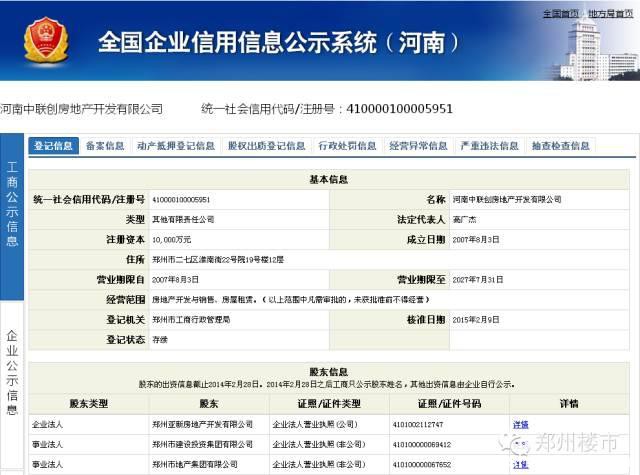This screenshot has width=640, height=475.
Task: Switch to 行政处罚信息 tab
Action: tap(347, 146)
